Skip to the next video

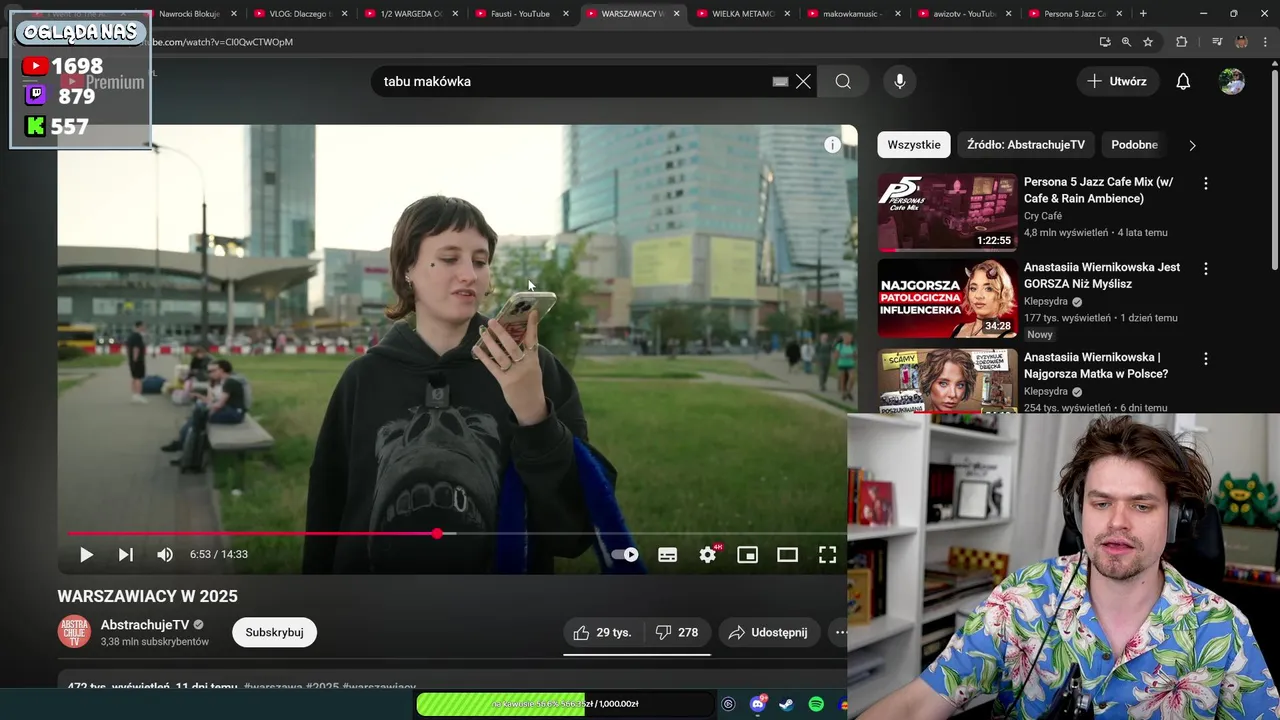click(x=126, y=555)
